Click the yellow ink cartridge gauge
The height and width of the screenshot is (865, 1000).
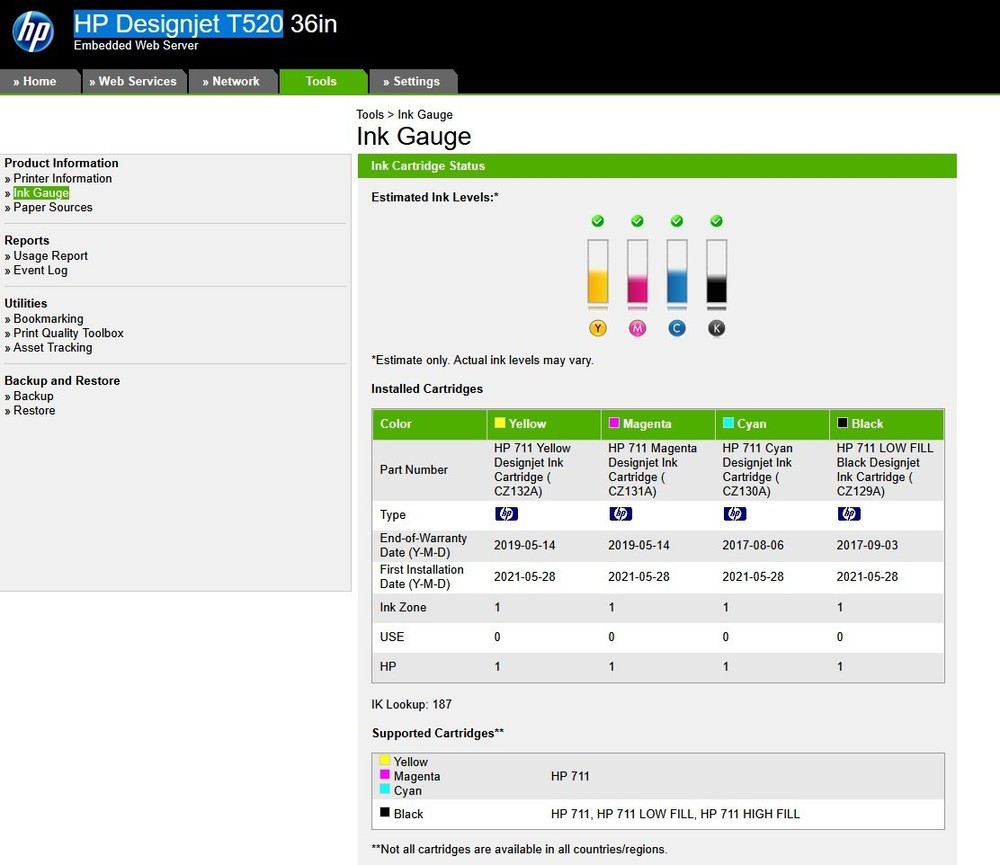[x=597, y=273]
